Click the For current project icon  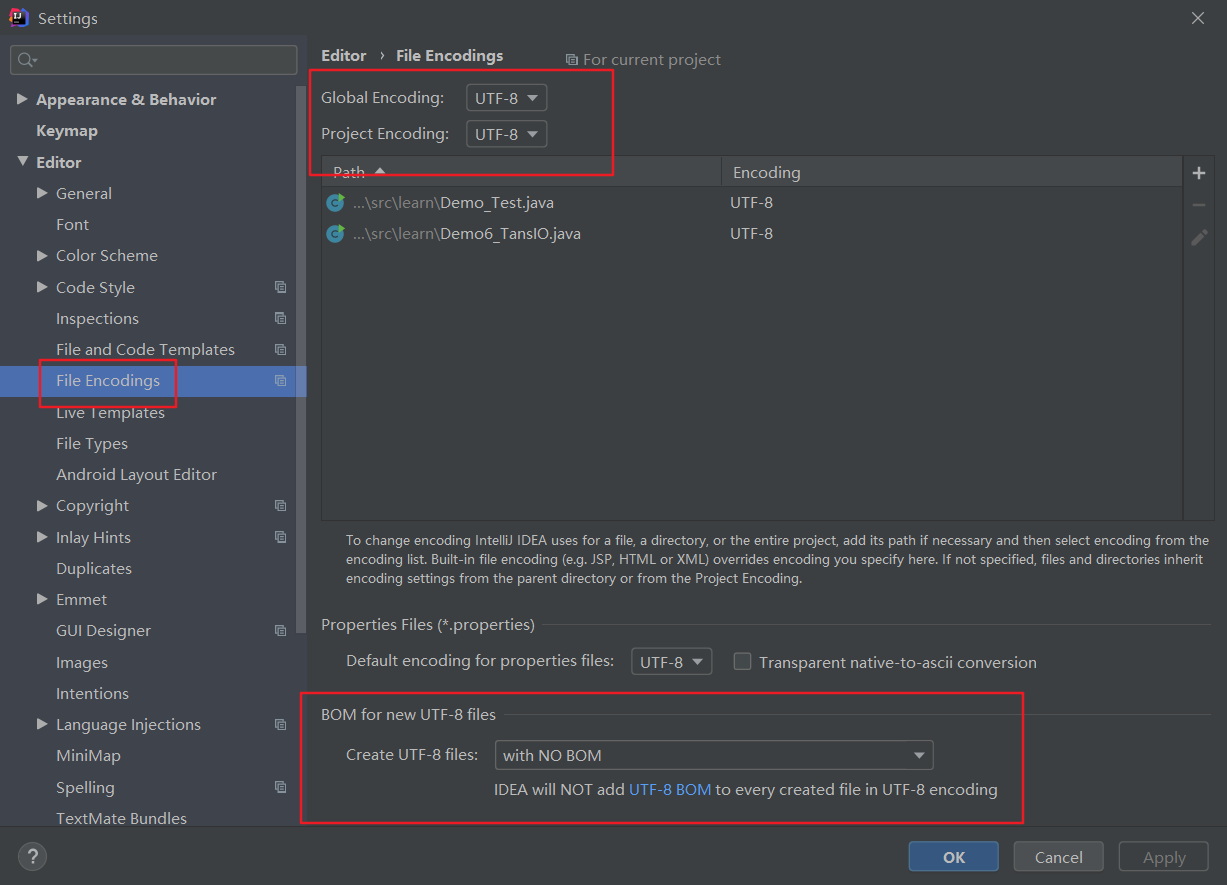(571, 60)
